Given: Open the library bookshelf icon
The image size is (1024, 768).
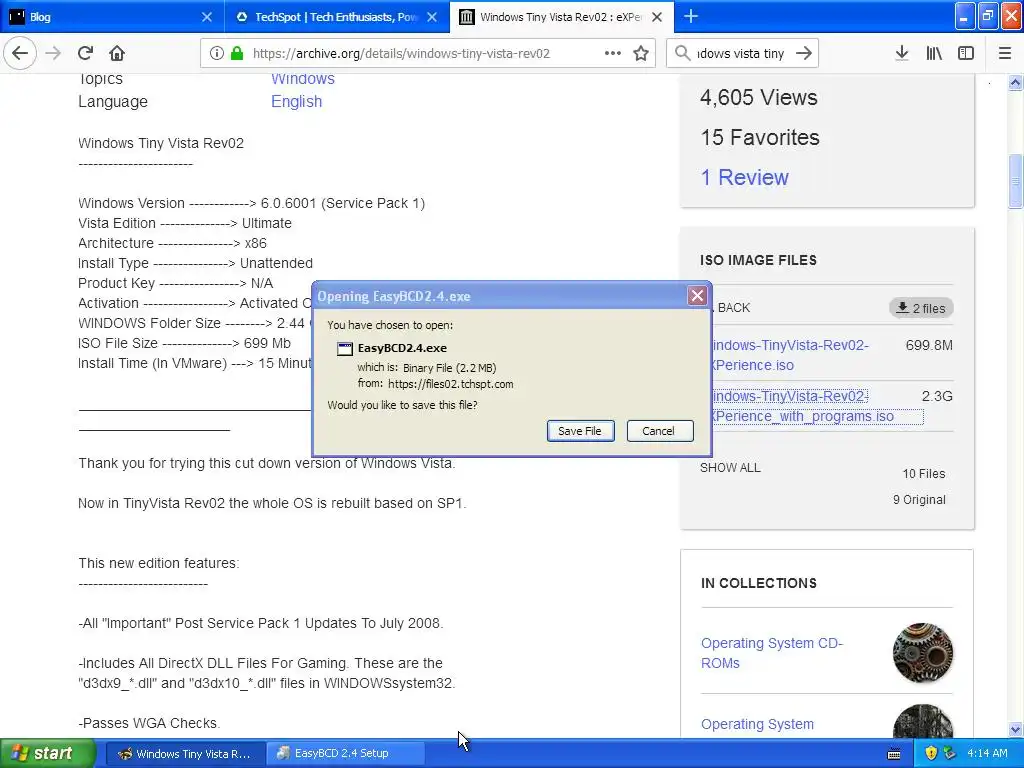Looking at the screenshot, I should [934, 53].
